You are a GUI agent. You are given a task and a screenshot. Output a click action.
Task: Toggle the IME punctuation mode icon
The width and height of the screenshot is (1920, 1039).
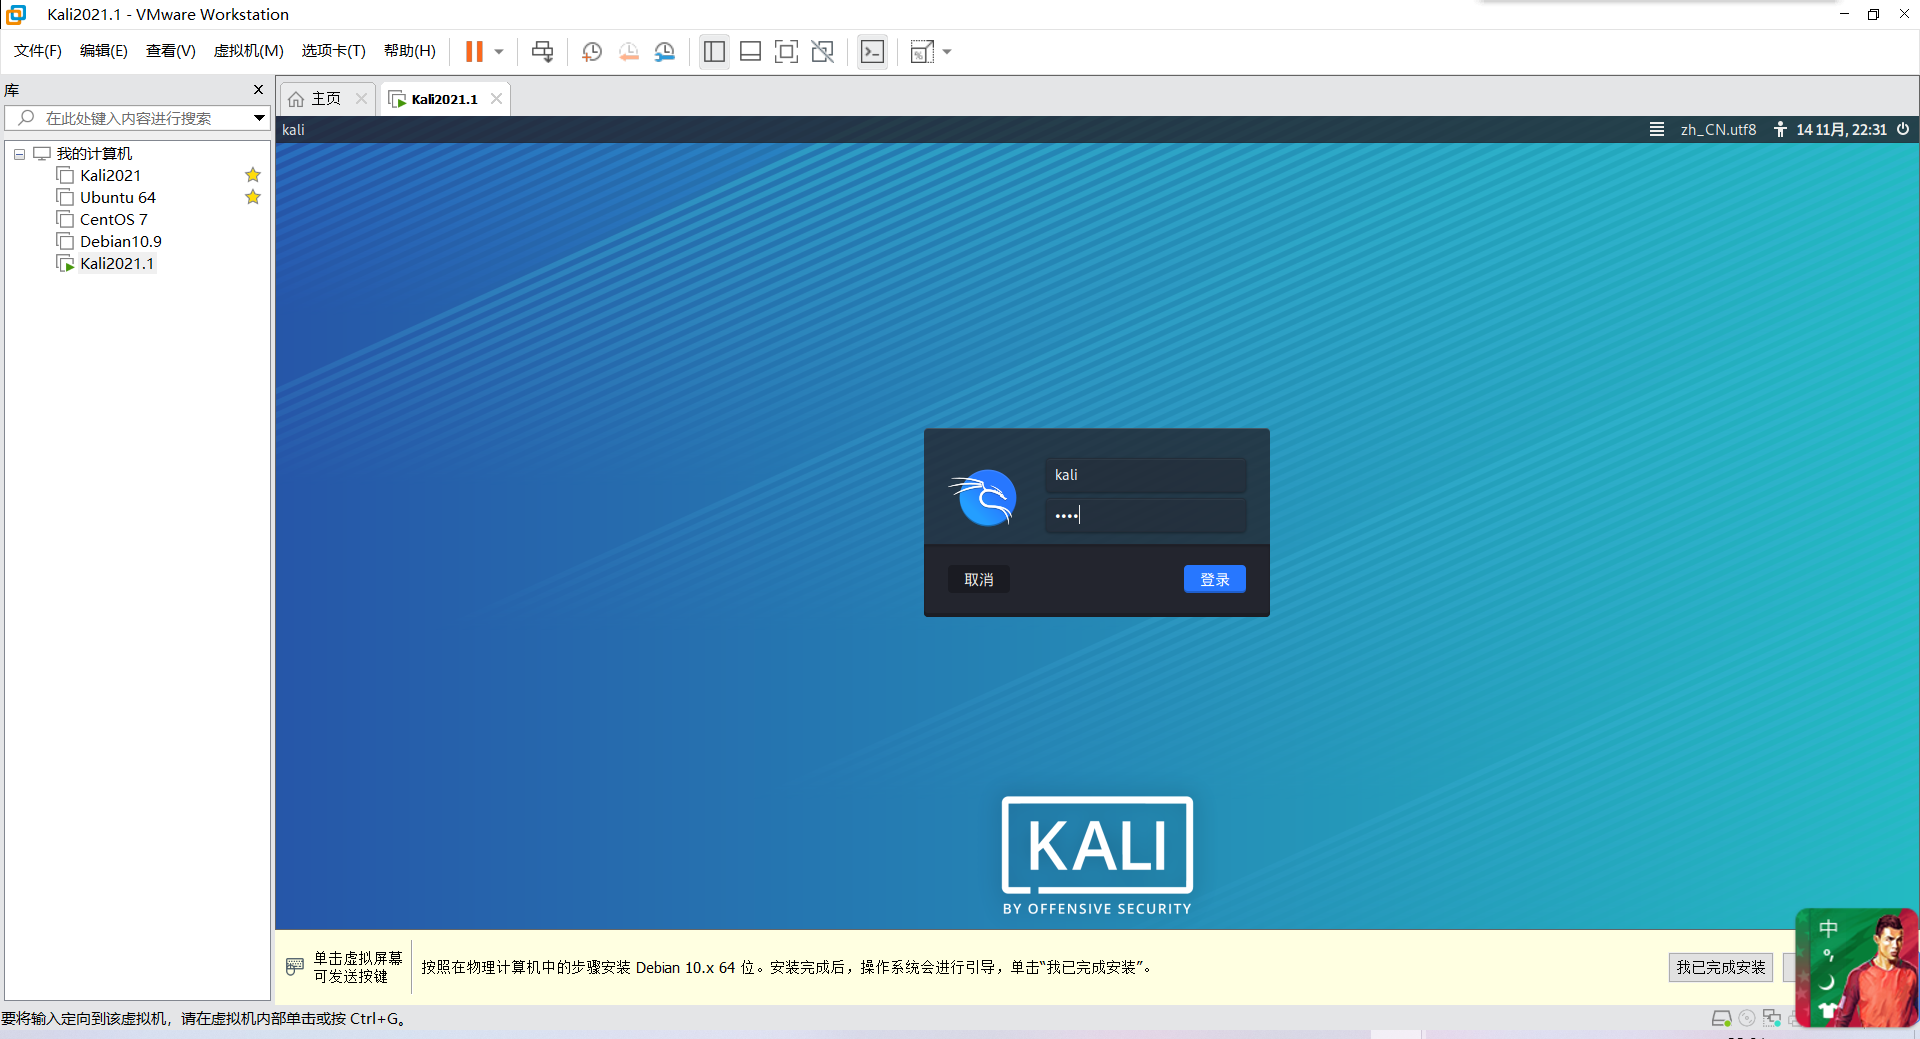point(1828,955)
